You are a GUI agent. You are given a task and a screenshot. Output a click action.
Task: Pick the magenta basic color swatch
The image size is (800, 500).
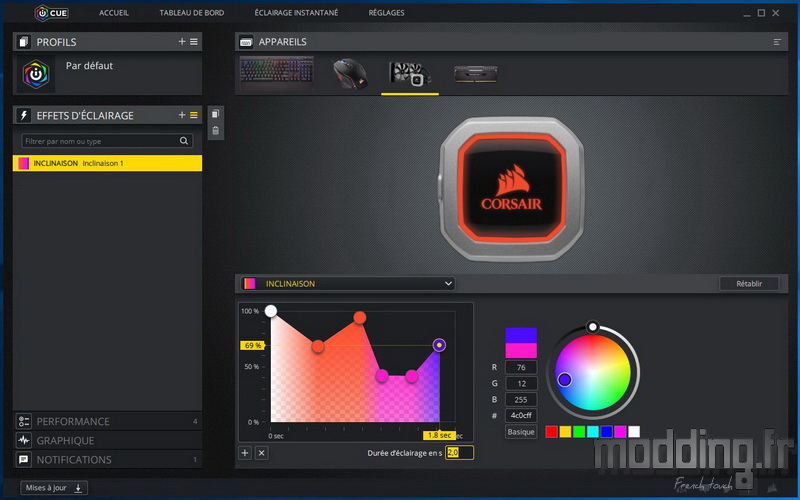pos(620,432)
